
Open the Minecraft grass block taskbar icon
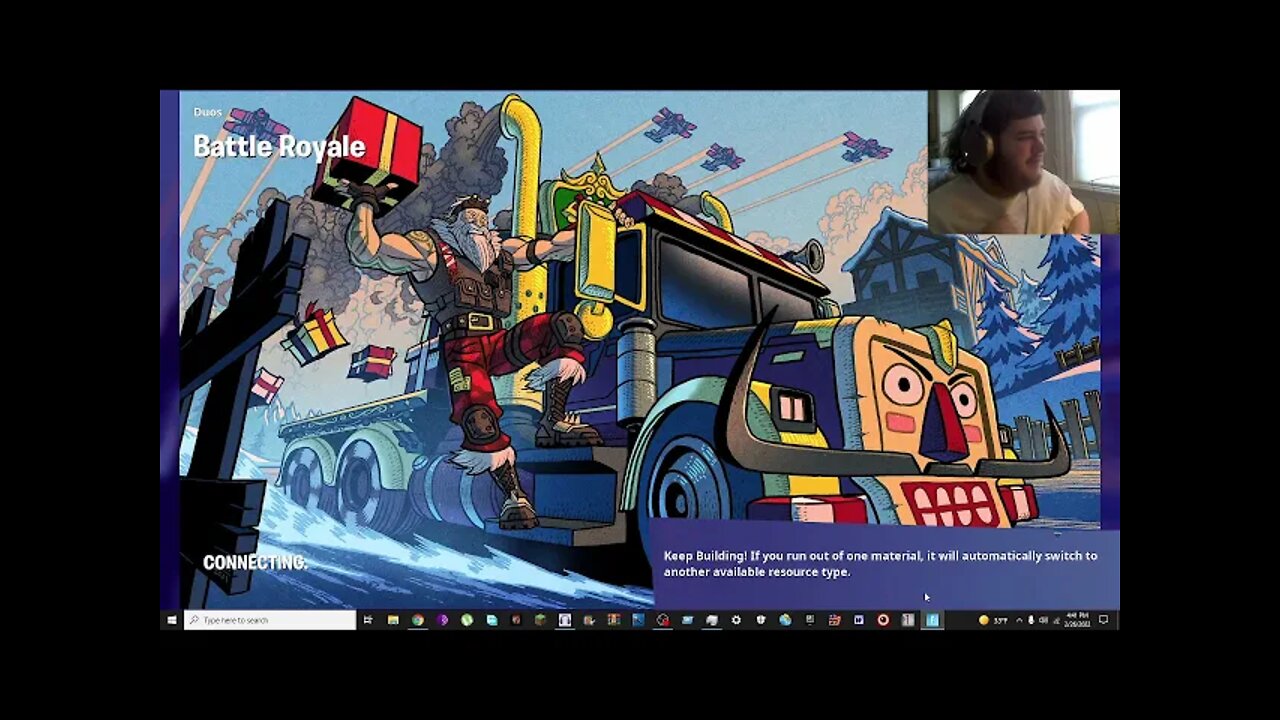pos(540,620)
